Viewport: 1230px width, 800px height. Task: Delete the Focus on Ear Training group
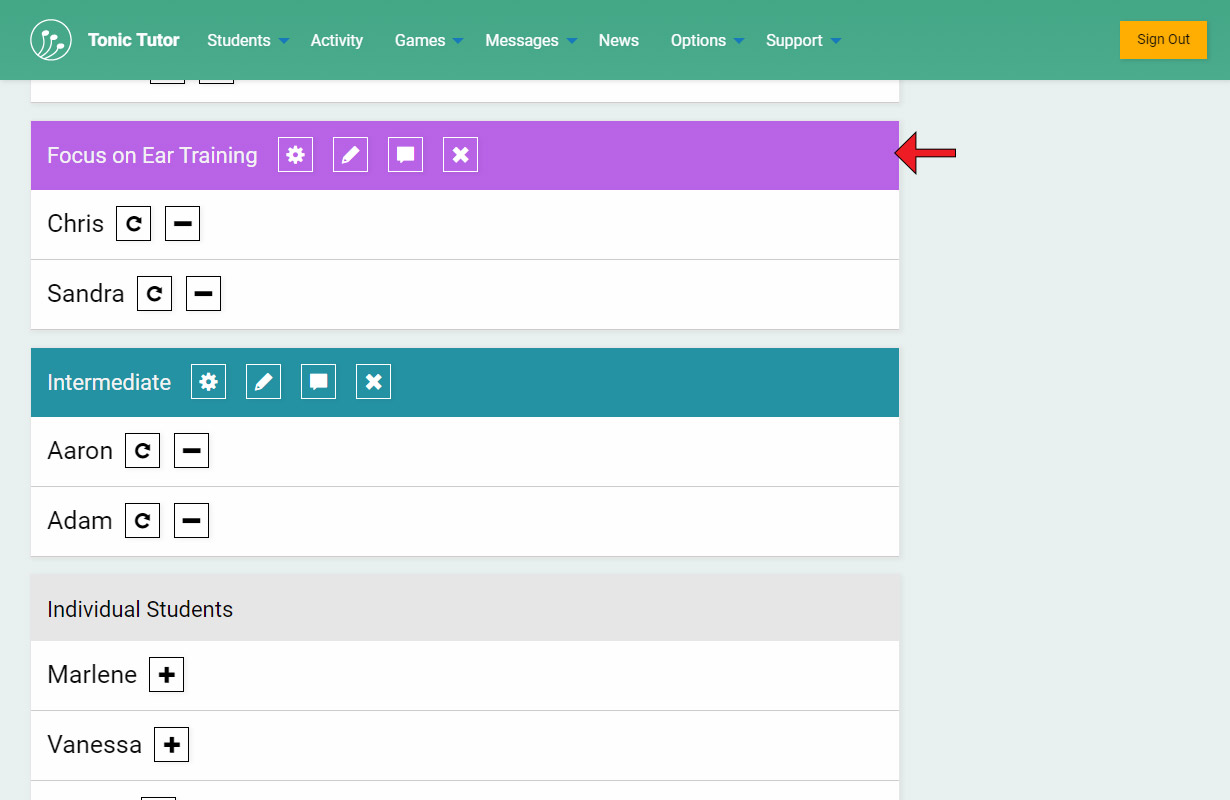[x=460, y=155]
